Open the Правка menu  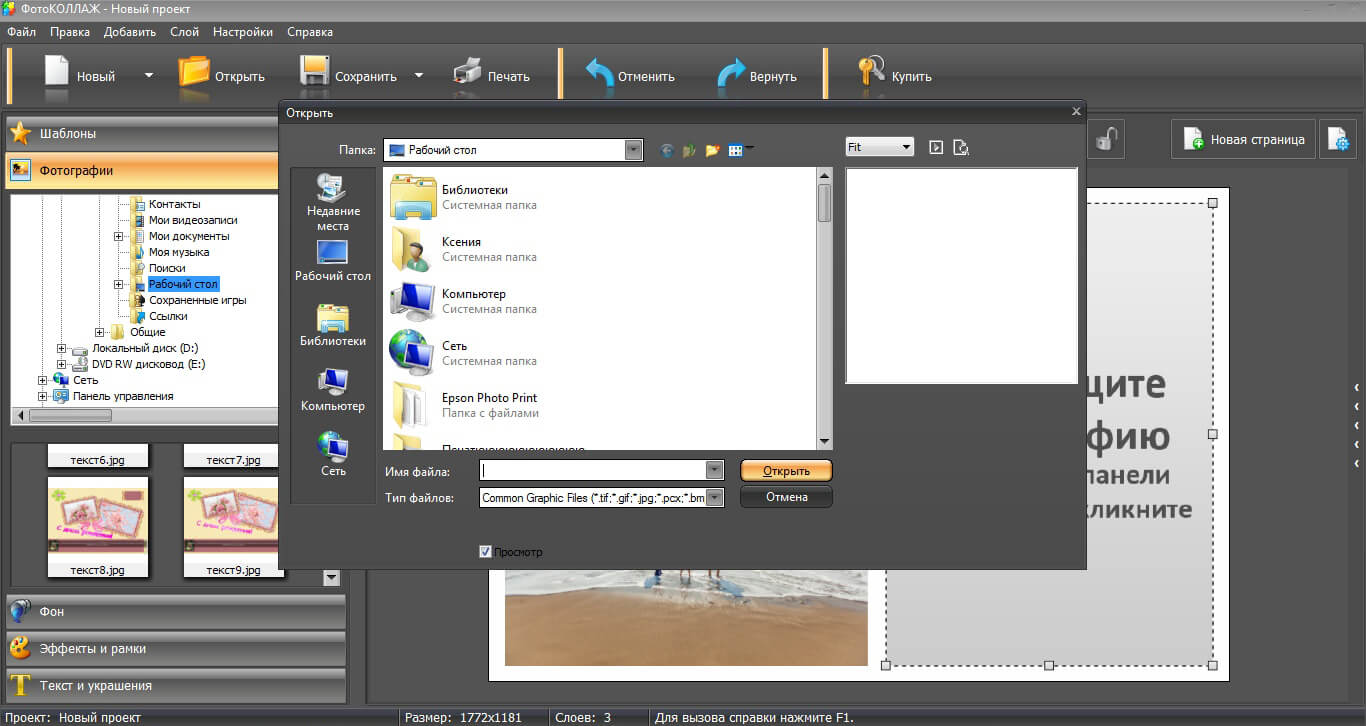coord(70,32)
